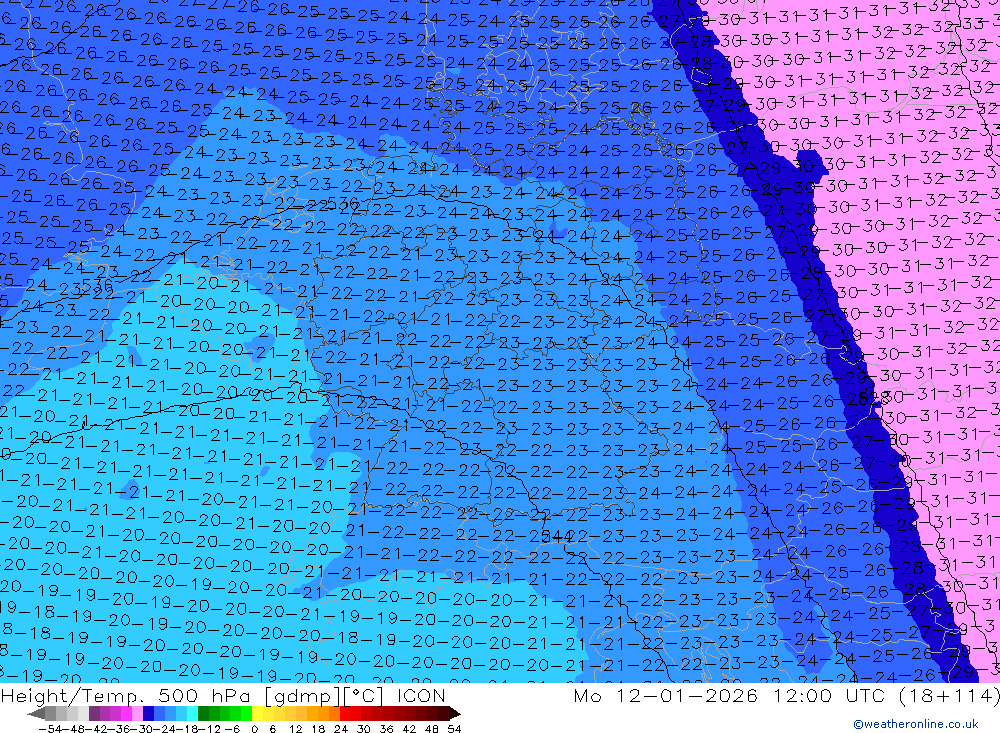This screenshot has width=1000, height=733.
Task: Click the 'ICON' model name label
Action: tap(421, 695)
